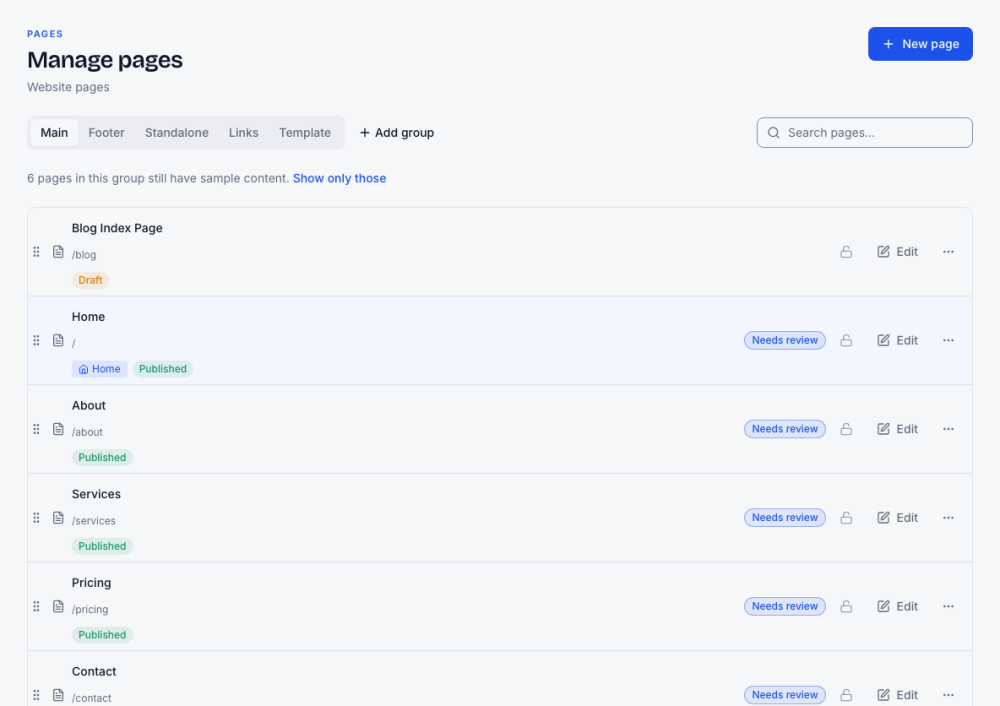Open the Links tab
This screenshot has height=706, width=1000.
coord(244,133)
